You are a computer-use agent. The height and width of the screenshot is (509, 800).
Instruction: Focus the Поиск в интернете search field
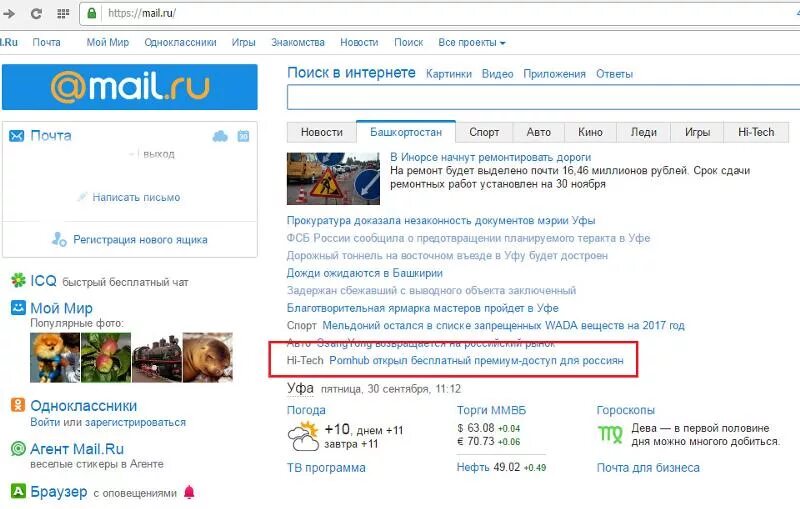pyautogui.click(x=543, y=97)
